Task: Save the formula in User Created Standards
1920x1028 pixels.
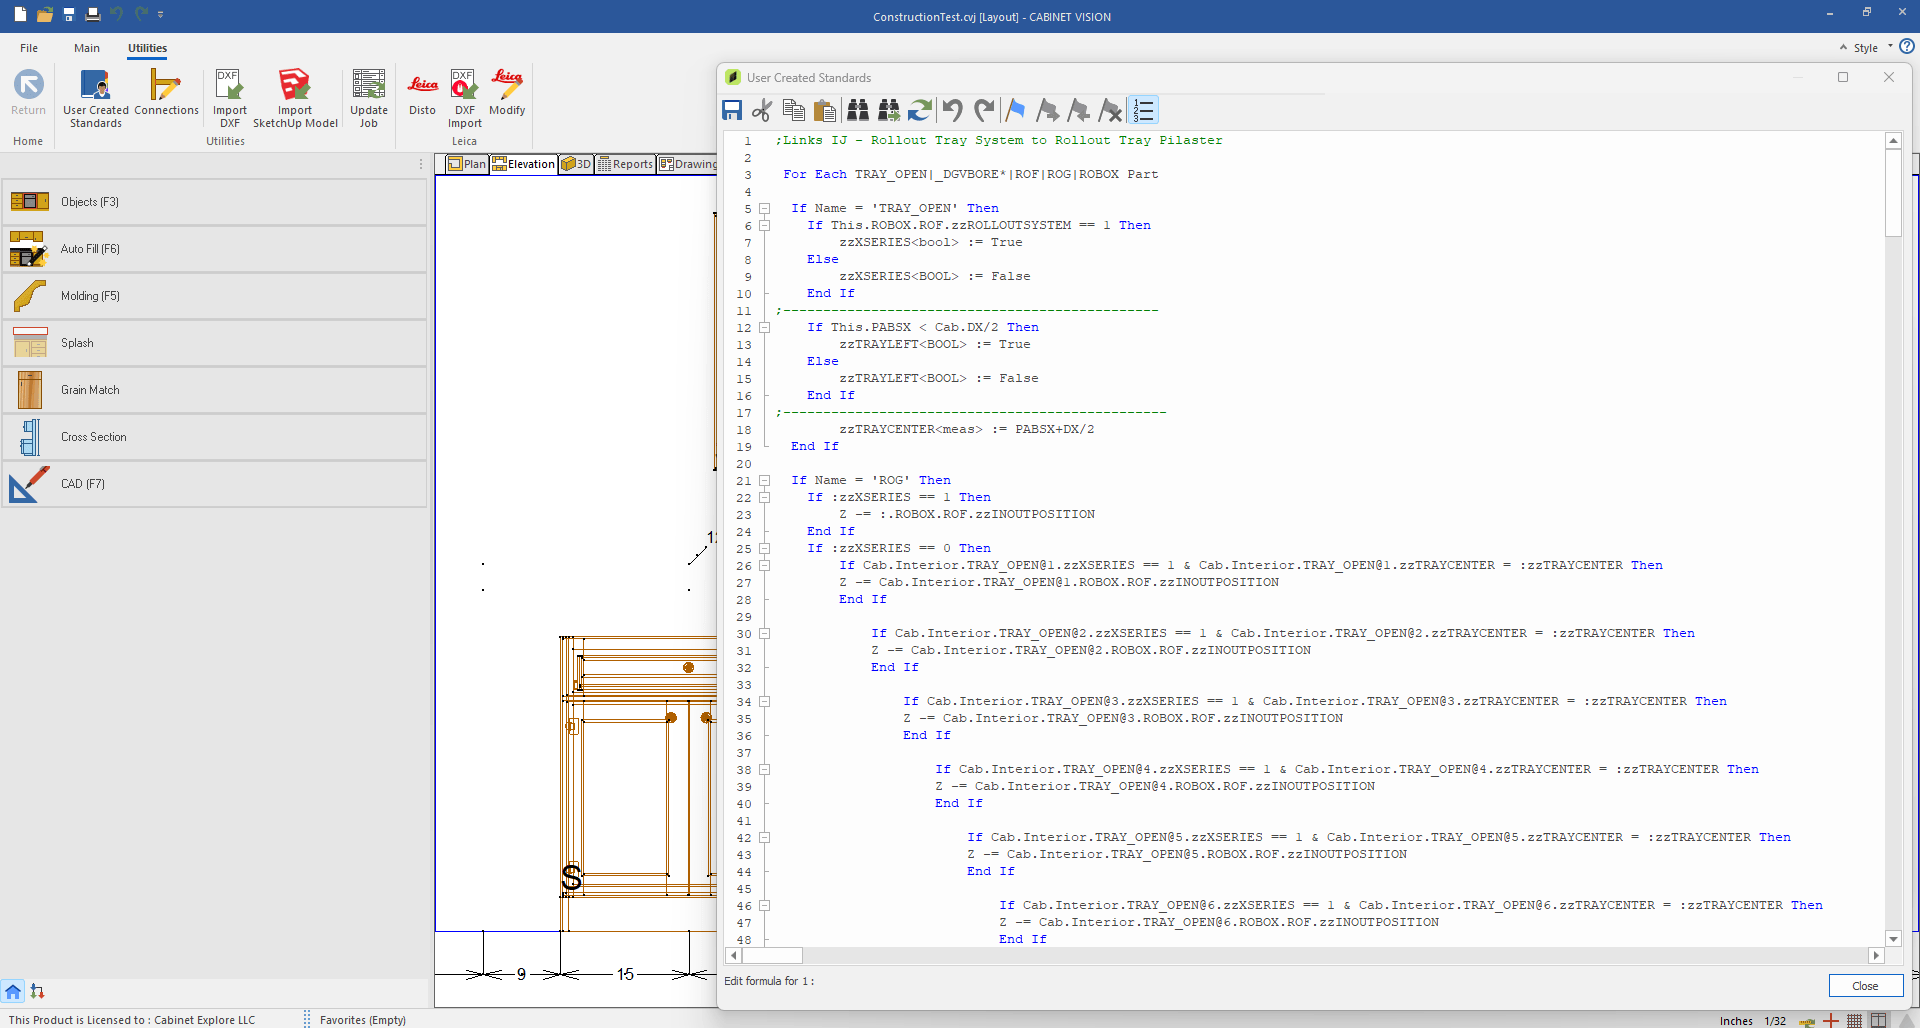Action: coord(732,110)
